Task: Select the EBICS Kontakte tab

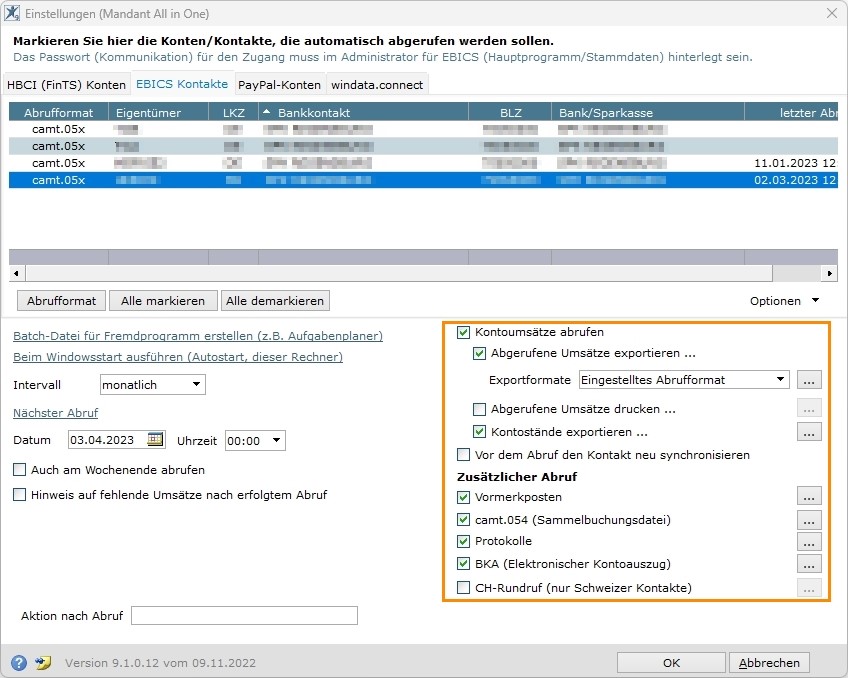Action: point(182,84)
